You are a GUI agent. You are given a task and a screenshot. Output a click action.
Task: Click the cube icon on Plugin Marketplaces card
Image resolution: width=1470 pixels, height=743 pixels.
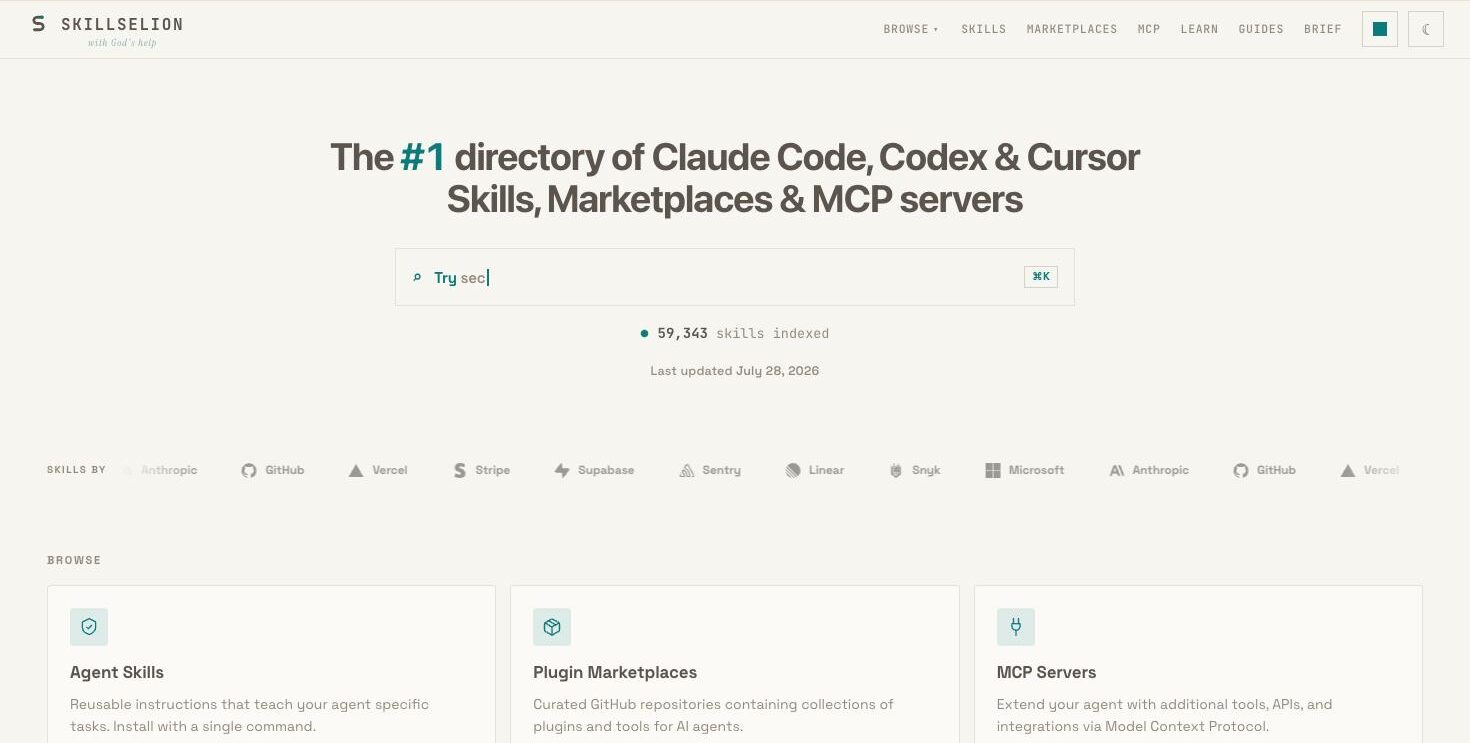point(552,627)
